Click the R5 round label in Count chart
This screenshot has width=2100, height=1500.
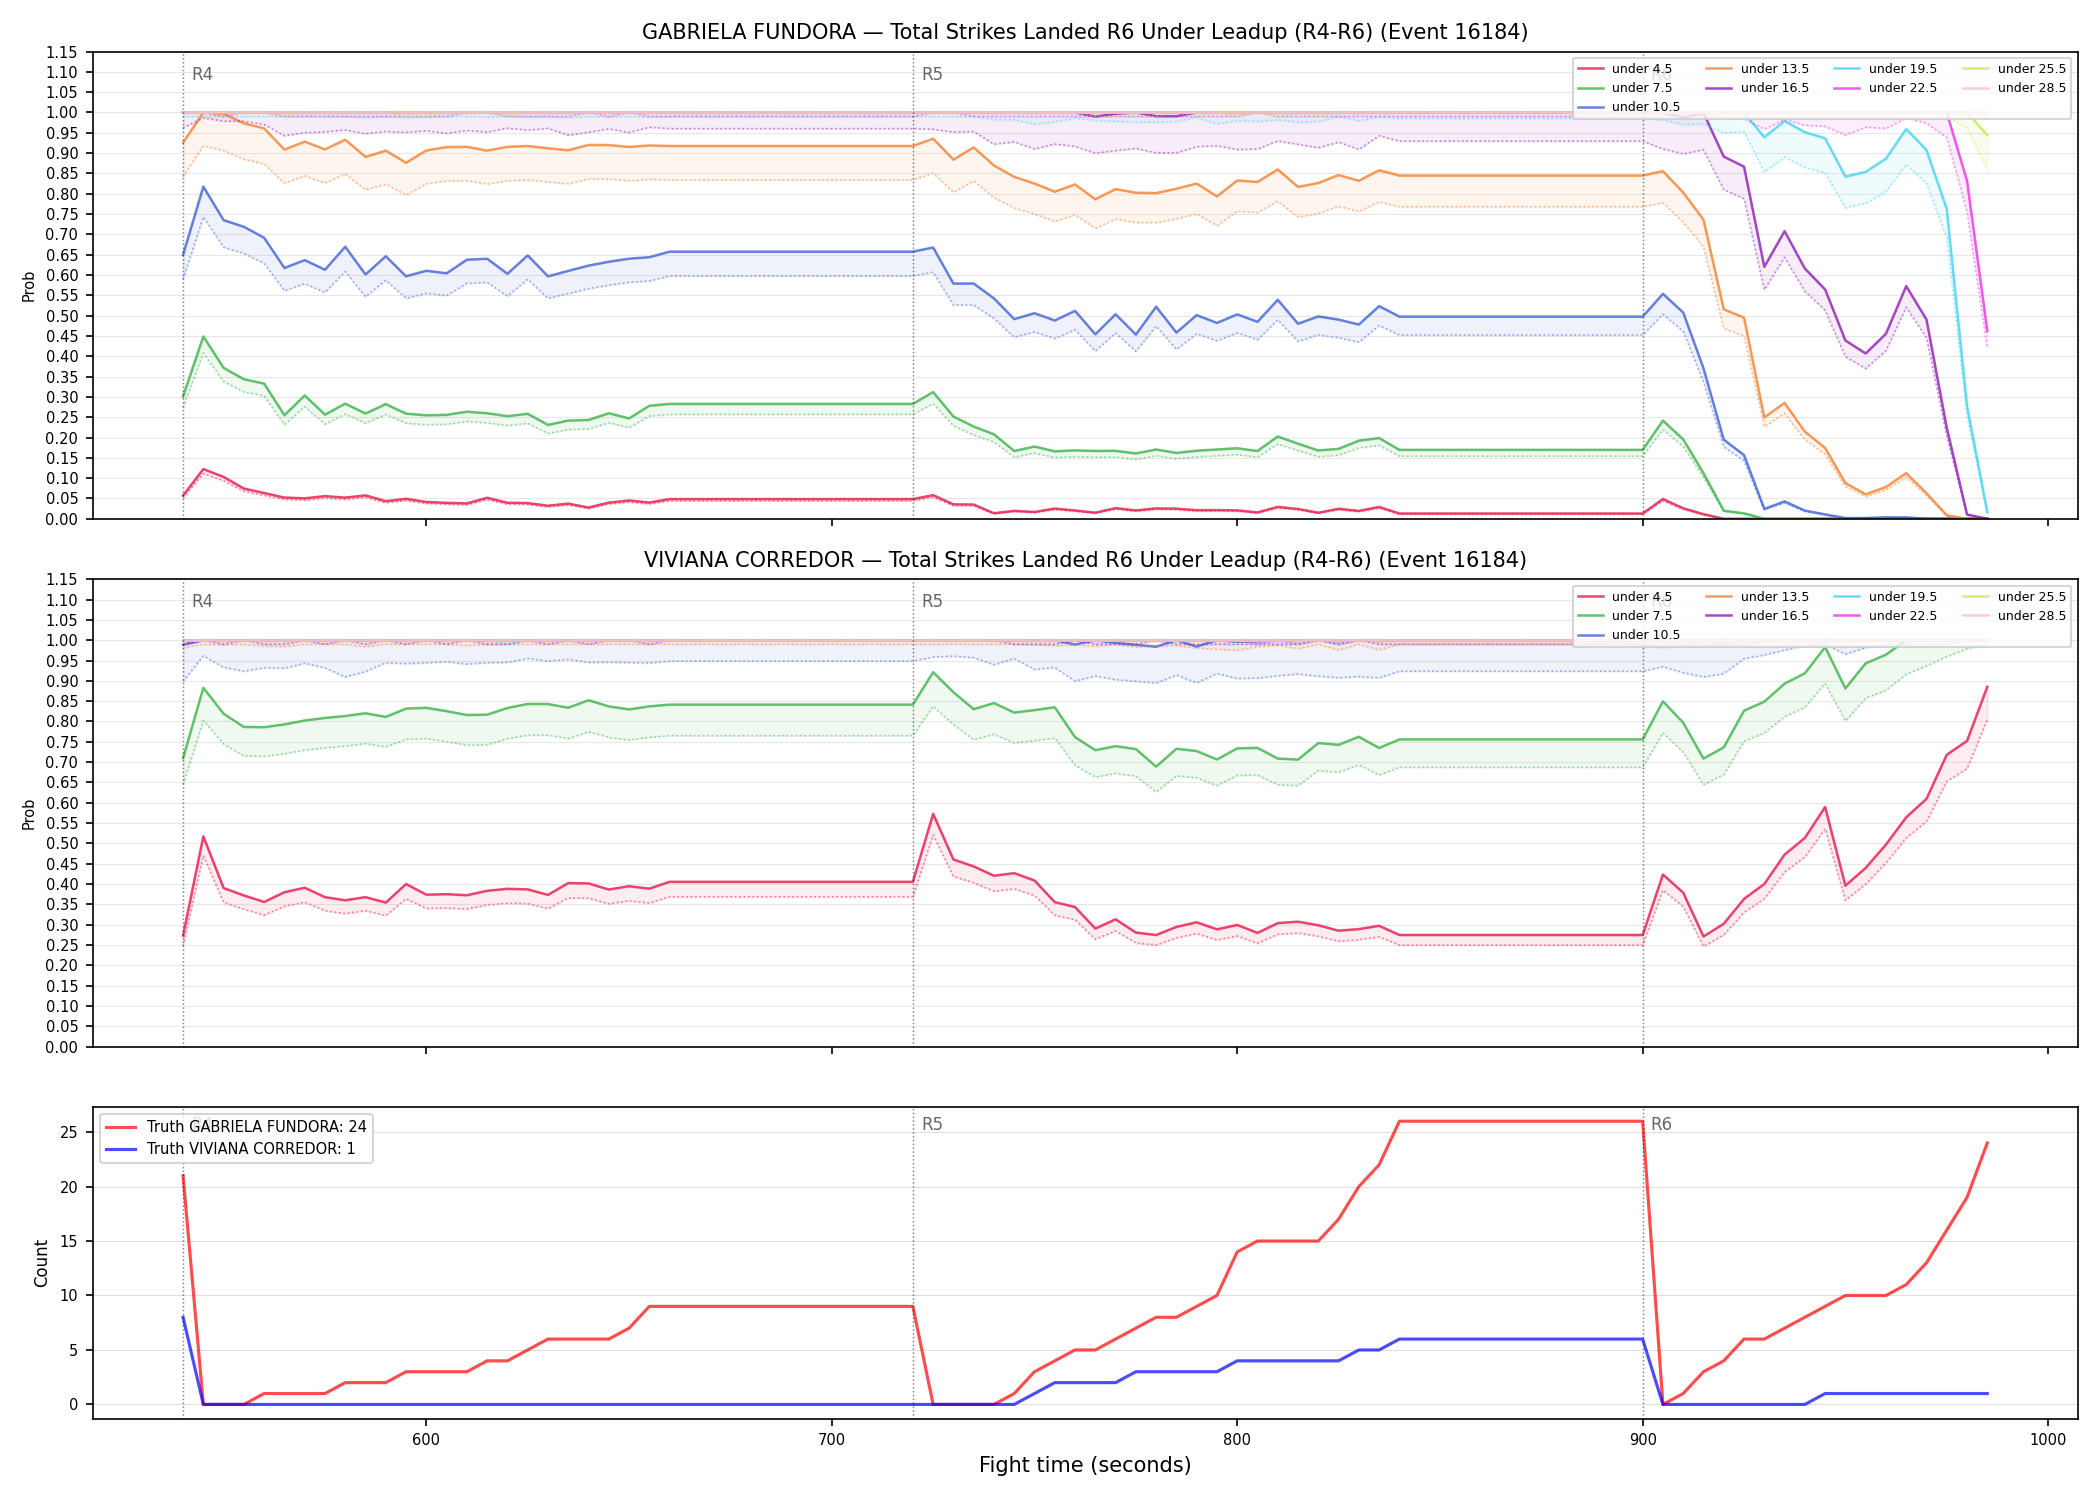coord(932,1124)
